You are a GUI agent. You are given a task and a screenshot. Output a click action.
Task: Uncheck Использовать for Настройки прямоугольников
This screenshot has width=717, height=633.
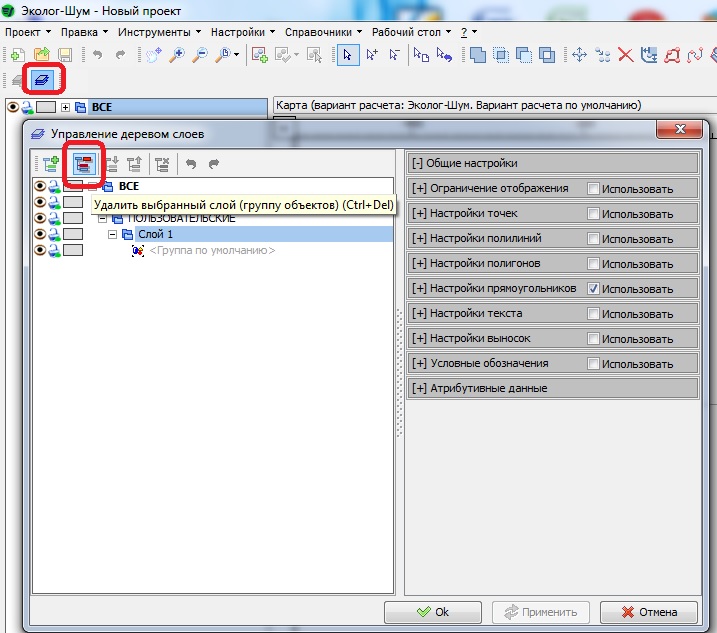point(594,288)
